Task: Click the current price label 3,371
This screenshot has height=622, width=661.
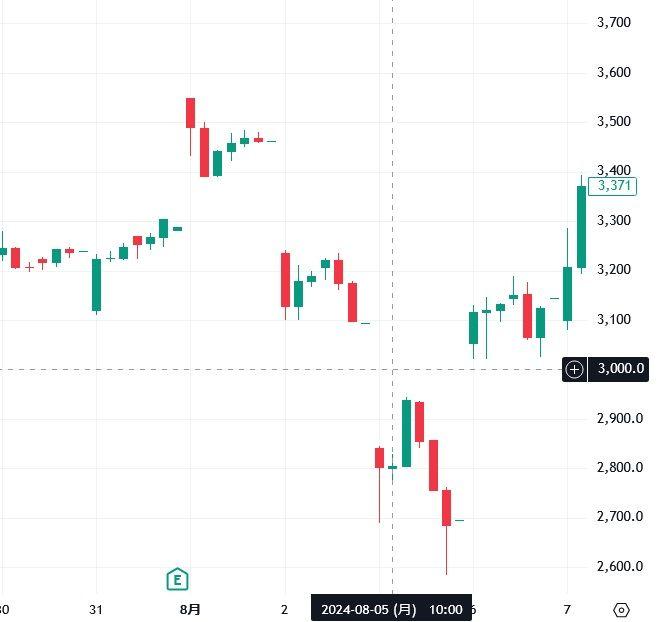Action: point(612,185)
